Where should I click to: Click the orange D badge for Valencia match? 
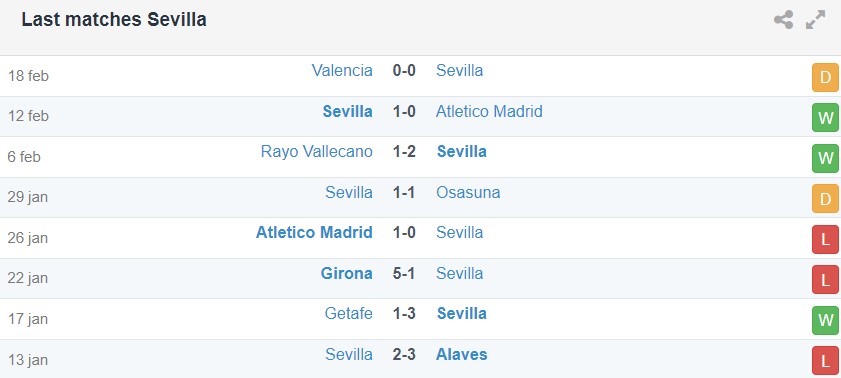(x=825, y=78)
